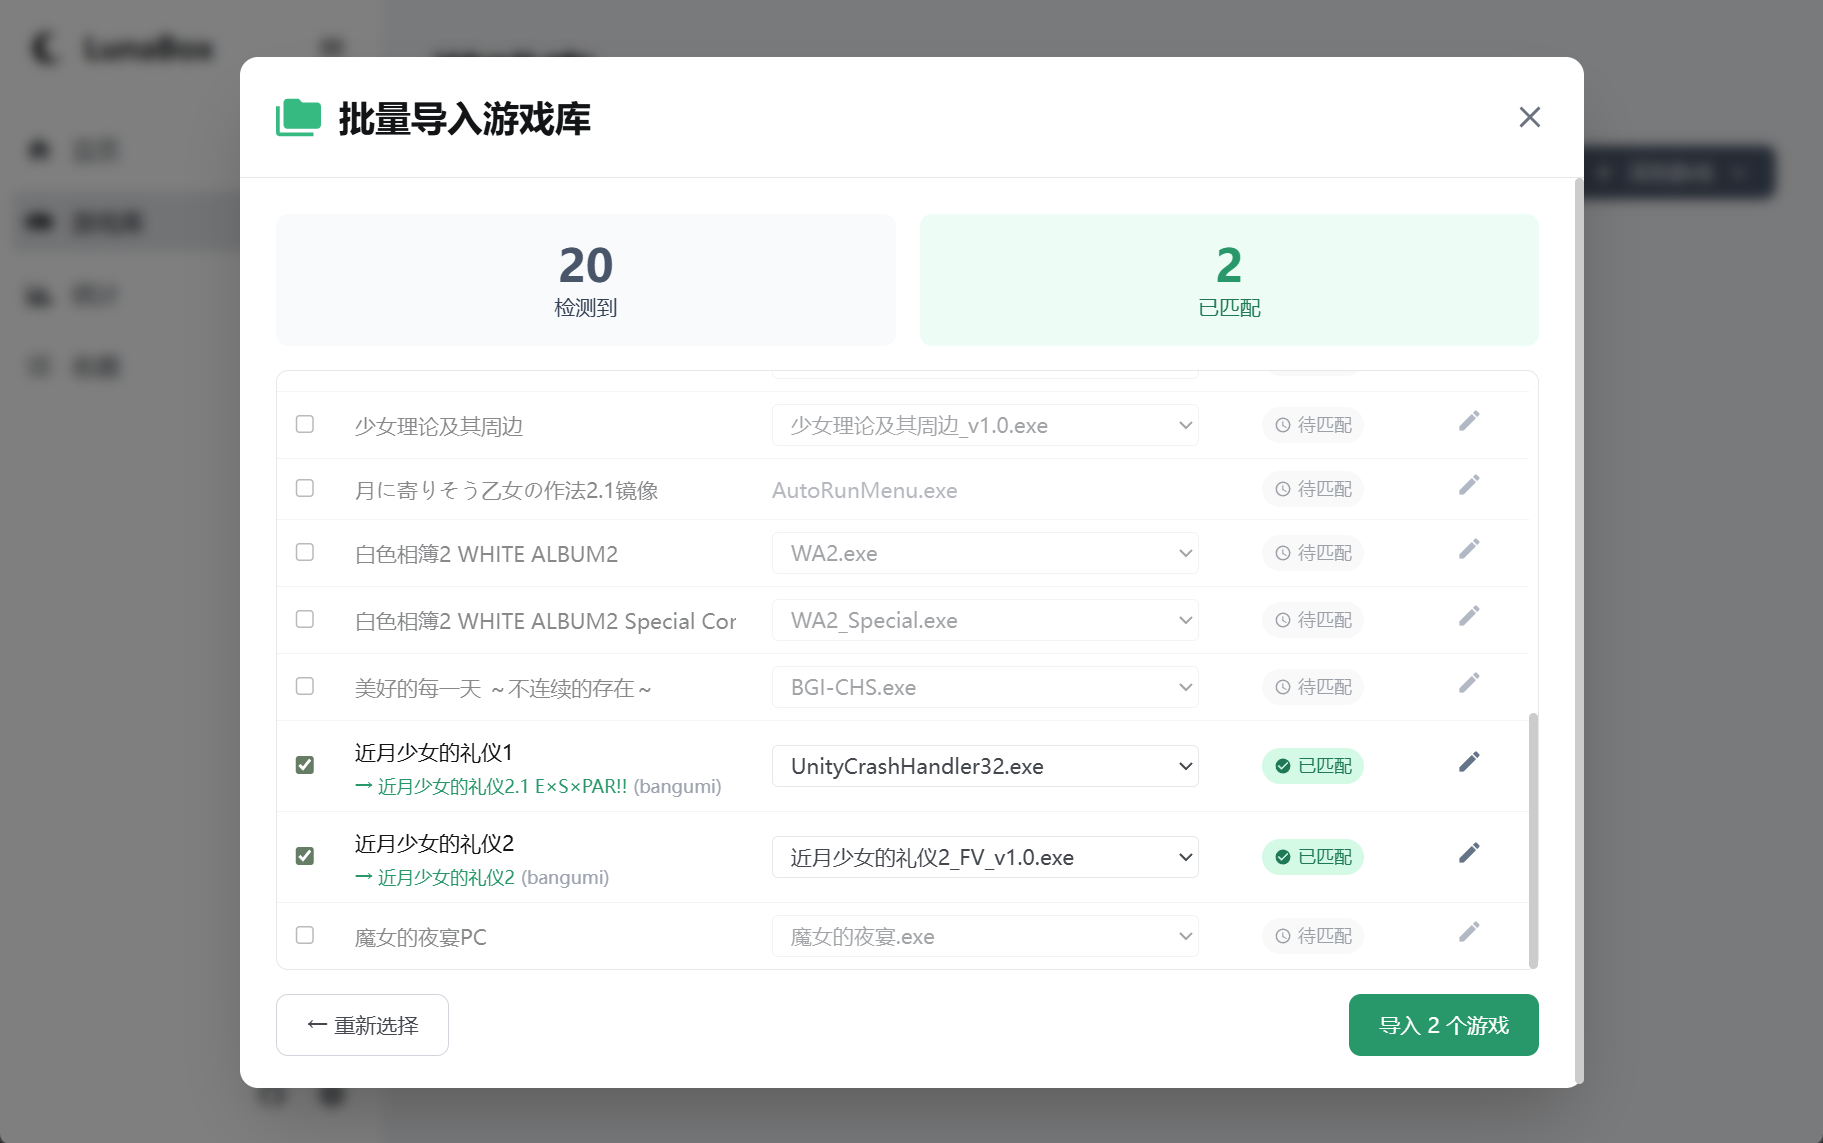Open the BGI-CHS.exe executable dropdown

pos(984,687)
